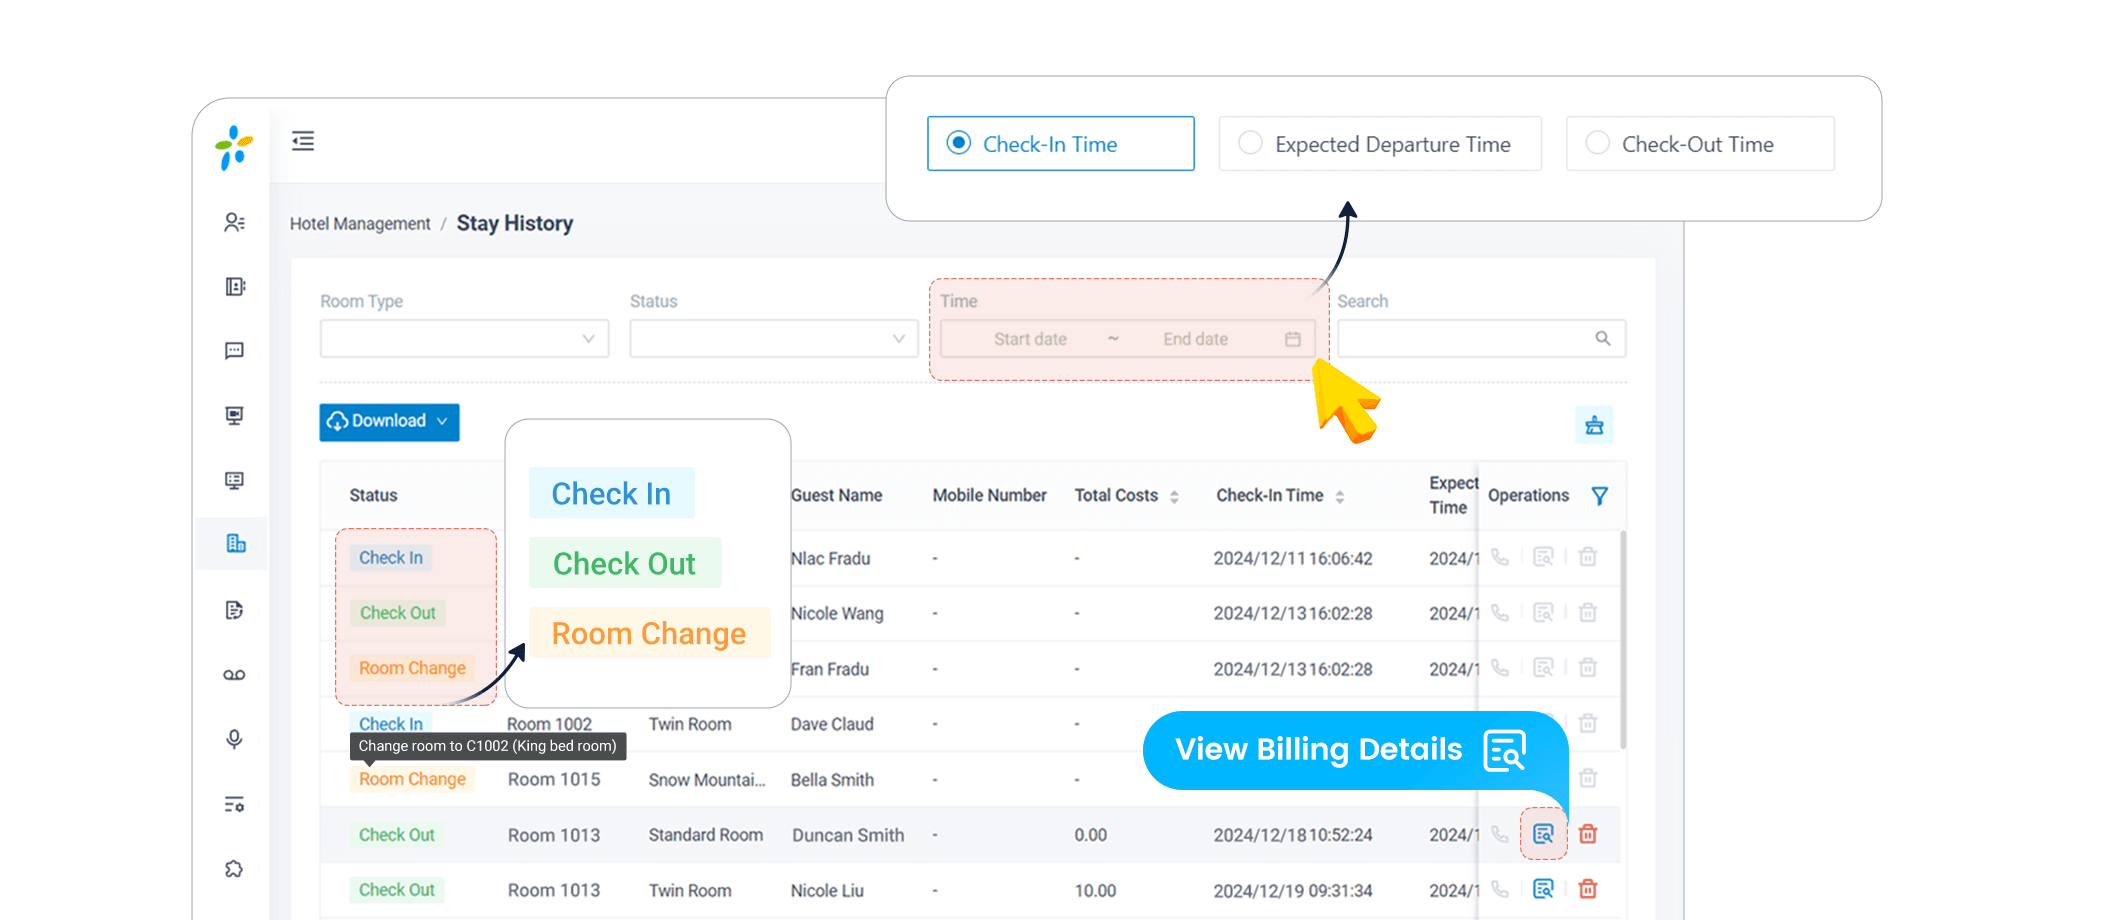Expand the Status filter dropdown
The image size is (2127, 920).
click(x=774, y=339)
